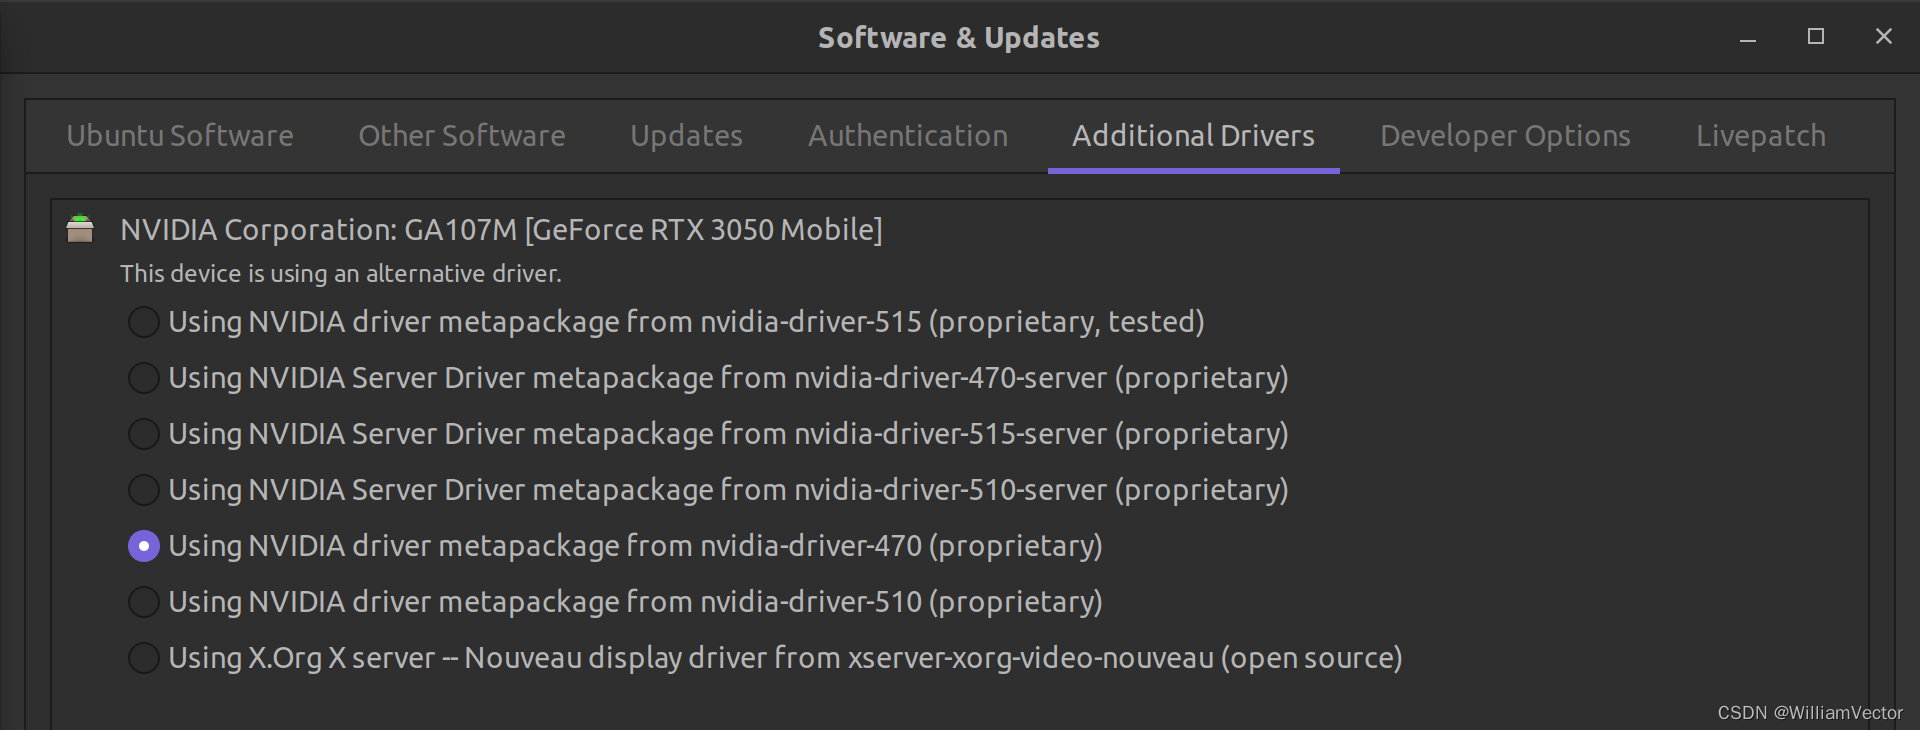This screenshot has width=1920, height=730.
Task: Switch to the Ubuntu Software tab
Action: coord(180,136)
